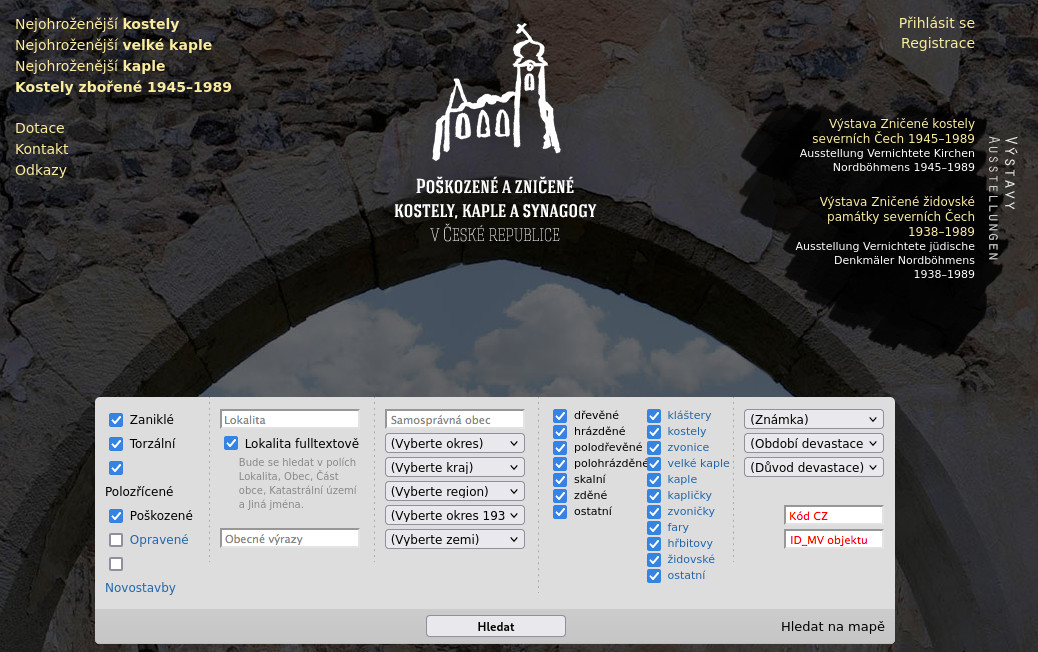Toggle the checkbox above Polozřícené
Image resolution: width=1038 pixels, height=652 pixels.
(x=116, y=468)
